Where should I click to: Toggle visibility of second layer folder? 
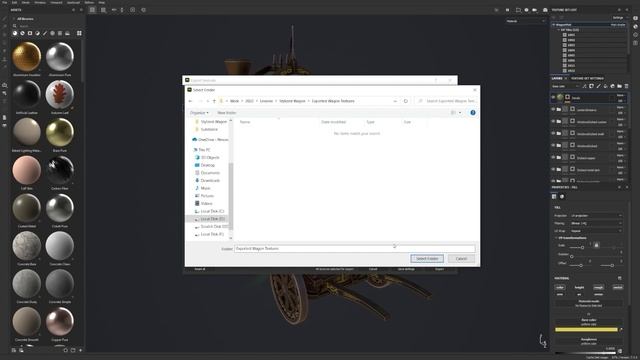pyautogui.click(x=553, y=109)
